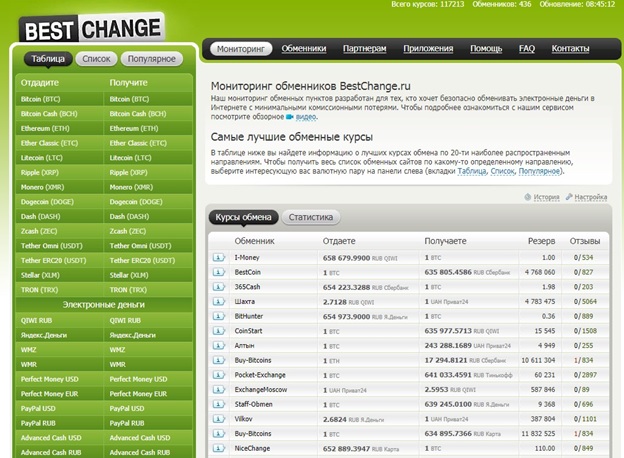Screen dimensions: 624x458
Task: Click info icon beside Шахта exchanger
Action: 218,302
